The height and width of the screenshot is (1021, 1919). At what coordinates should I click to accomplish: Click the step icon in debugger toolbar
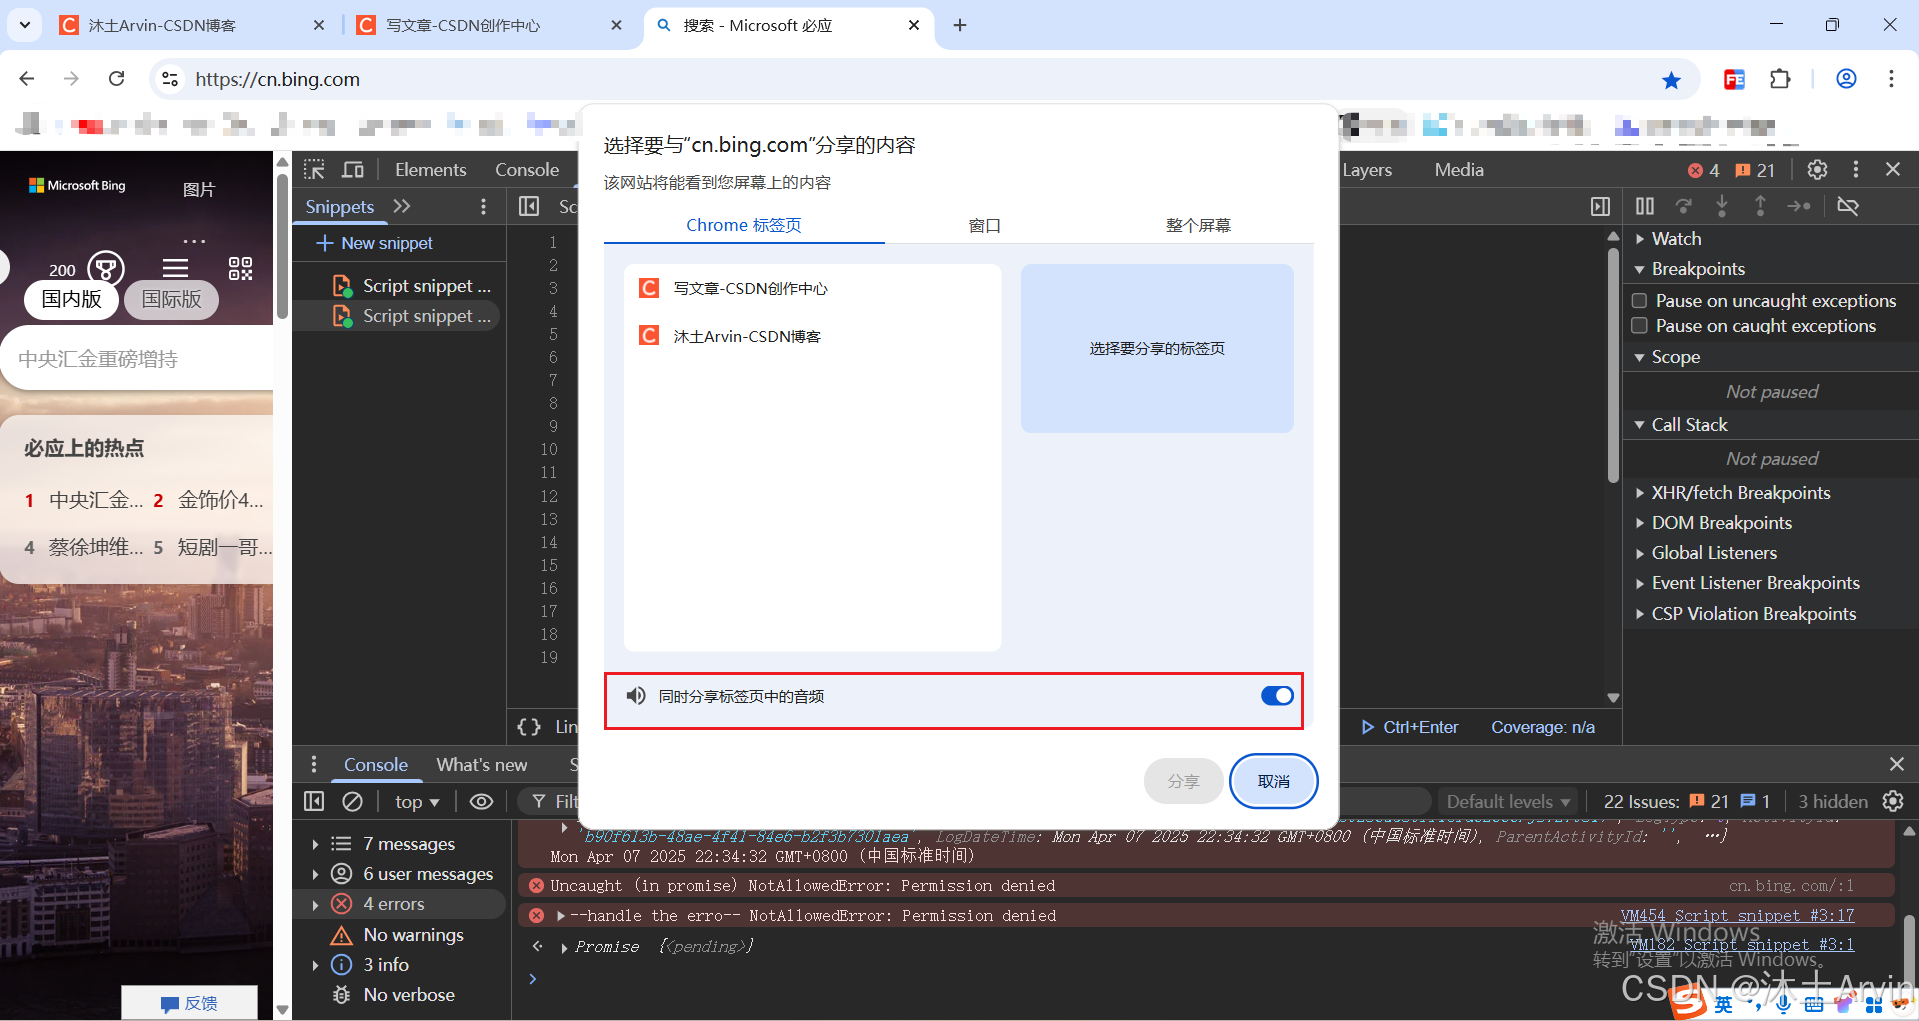pyautogui.click(x=1799, y=206)
